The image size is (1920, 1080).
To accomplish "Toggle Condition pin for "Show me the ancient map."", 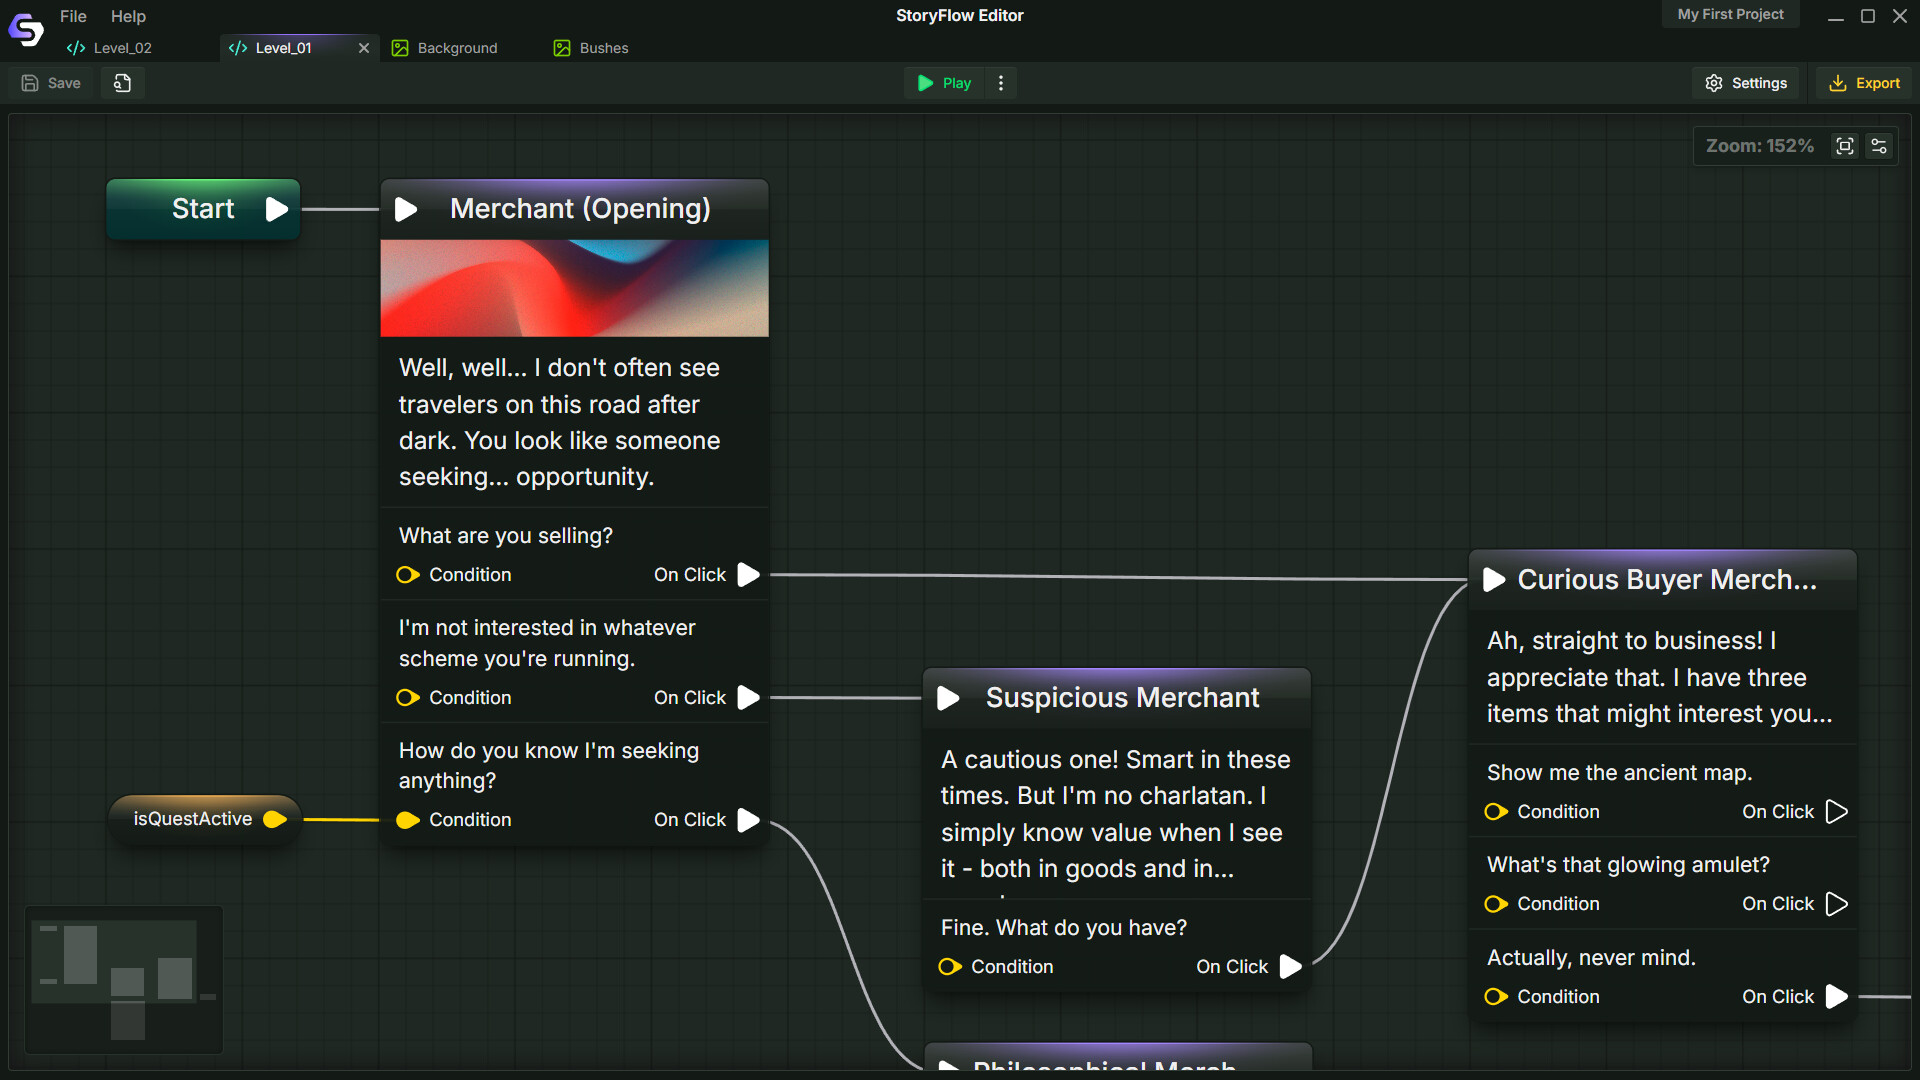I will (x=1495, y=812).
